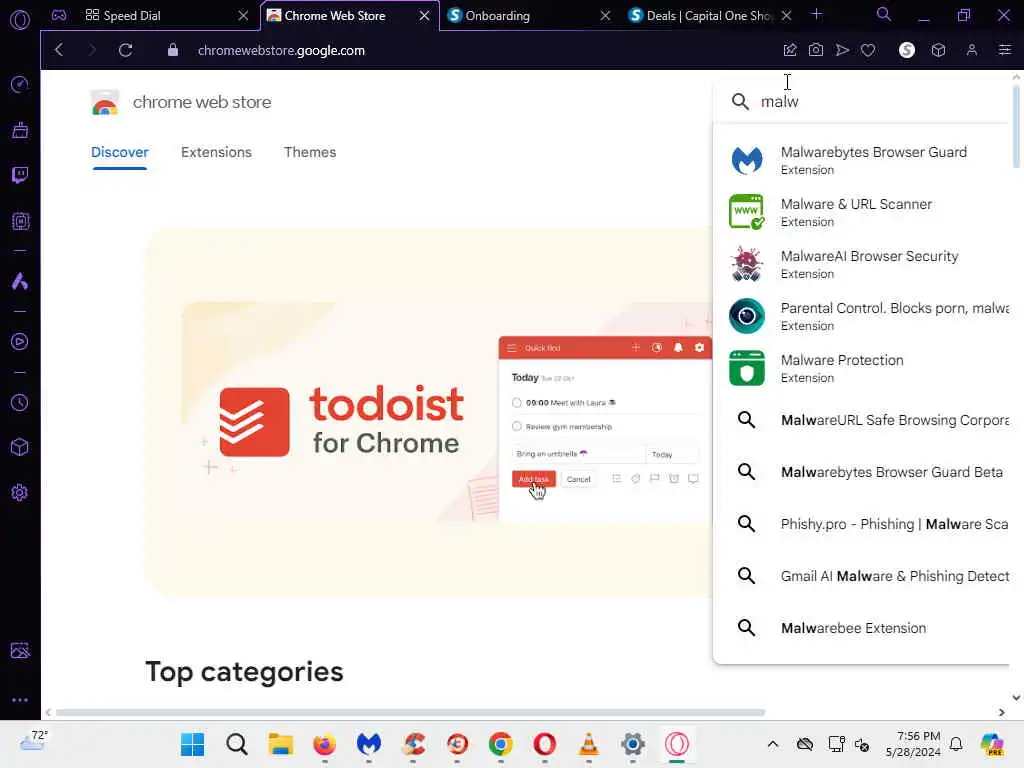Select the Discover tab

120,152
